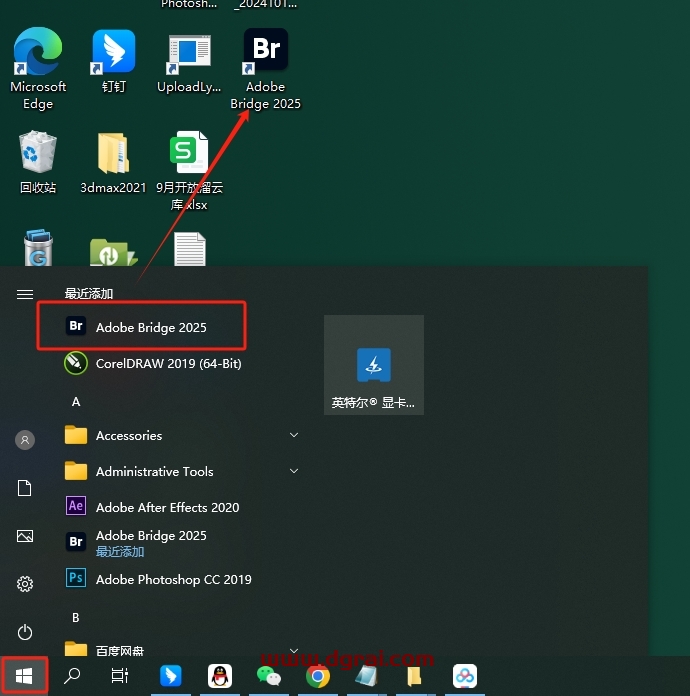This screenshot has height=696, width=690.
Task: Open the 钉钉 desktop shortcut
Action: 114,61
